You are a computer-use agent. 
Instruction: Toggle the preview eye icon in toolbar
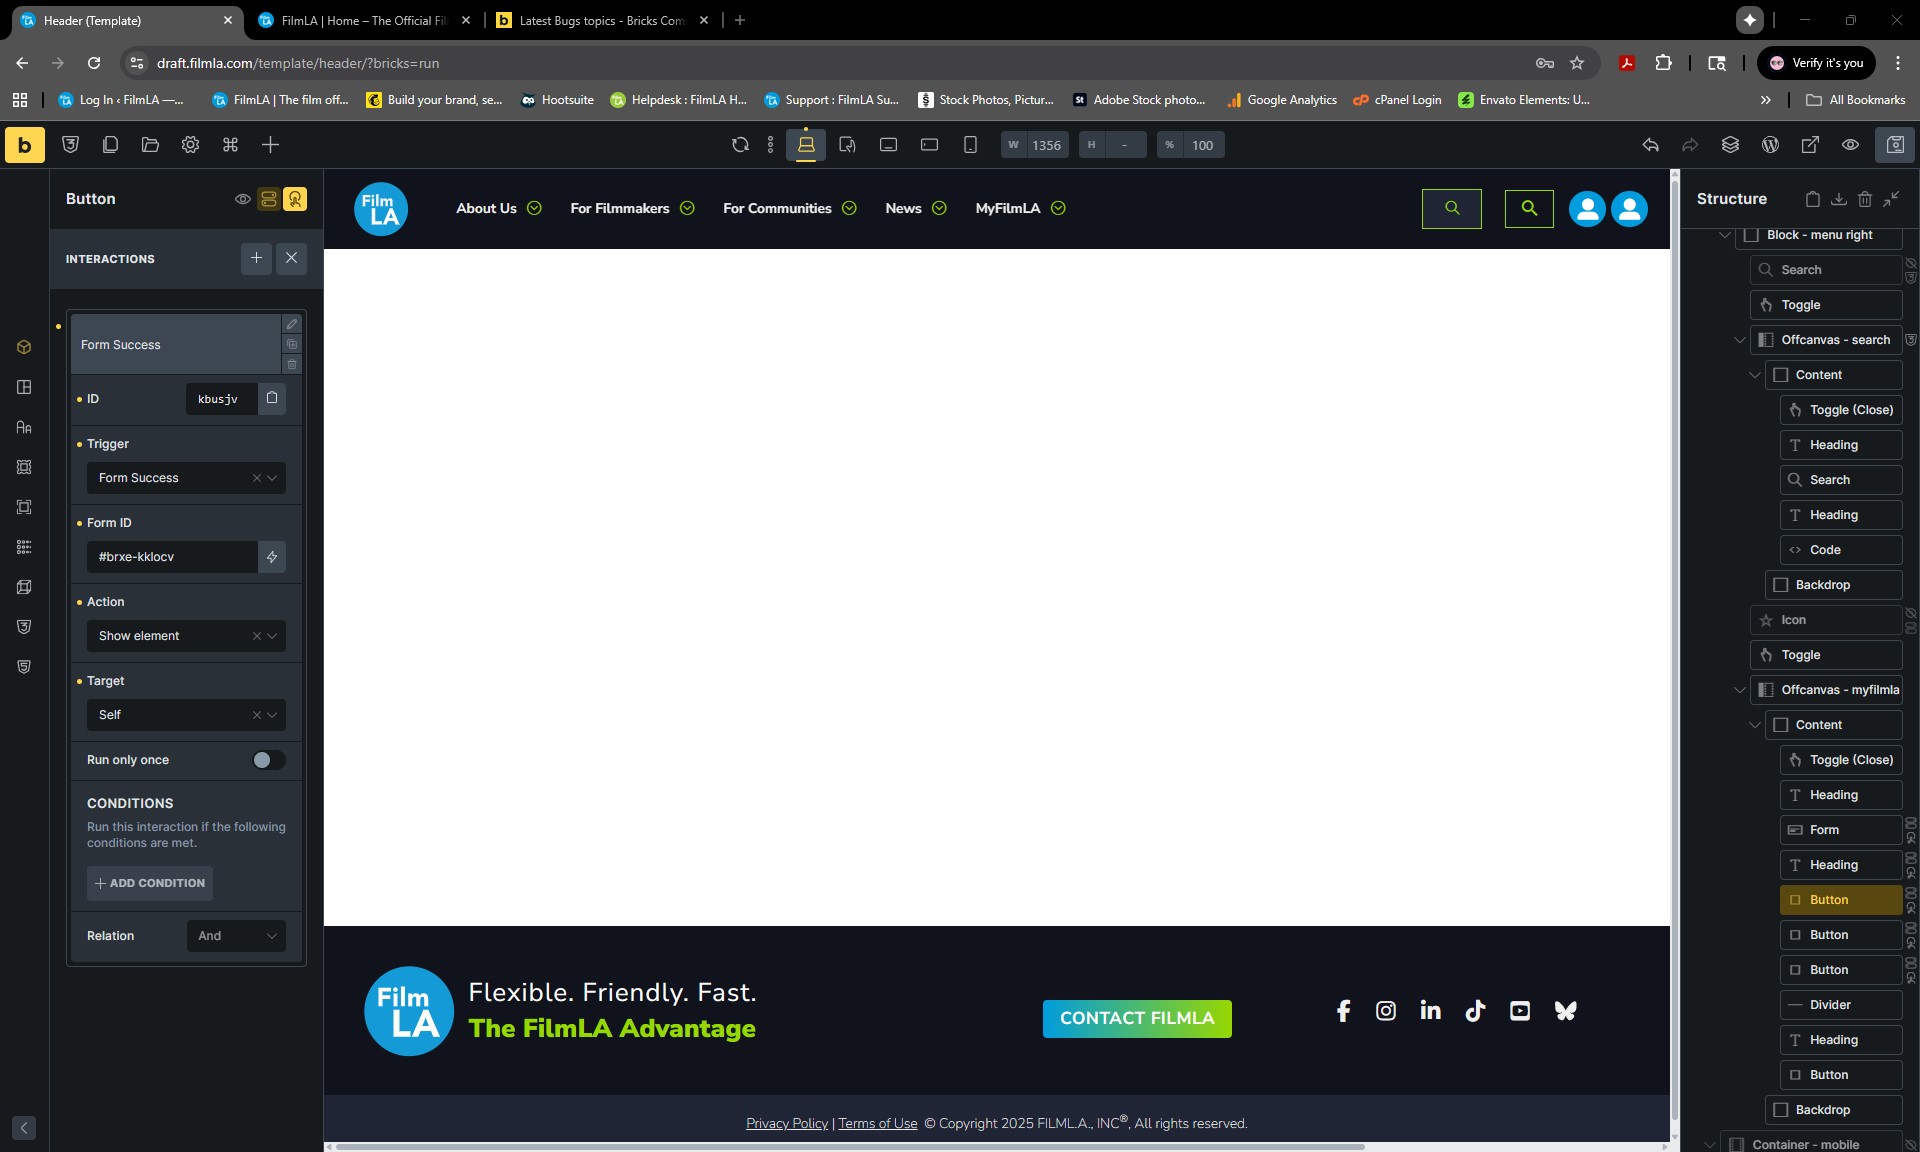click(x=1850, y=145)
